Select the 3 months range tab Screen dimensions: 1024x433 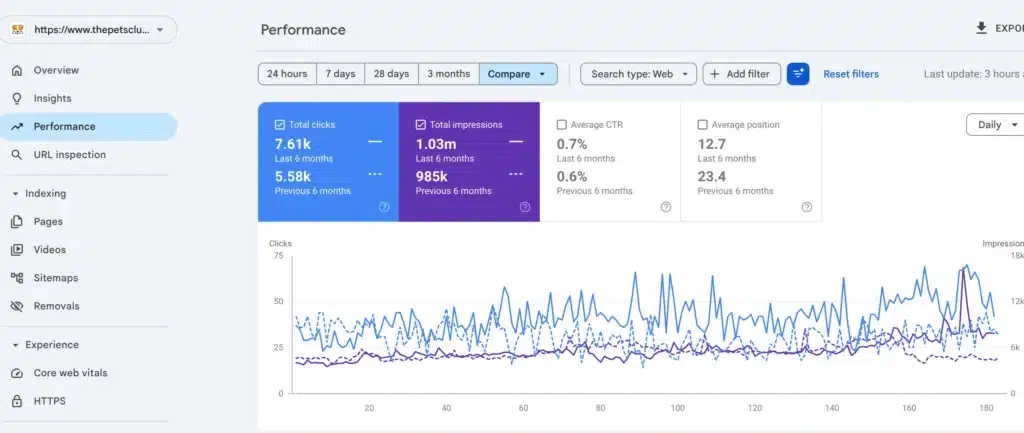click(x=449, y=74)
